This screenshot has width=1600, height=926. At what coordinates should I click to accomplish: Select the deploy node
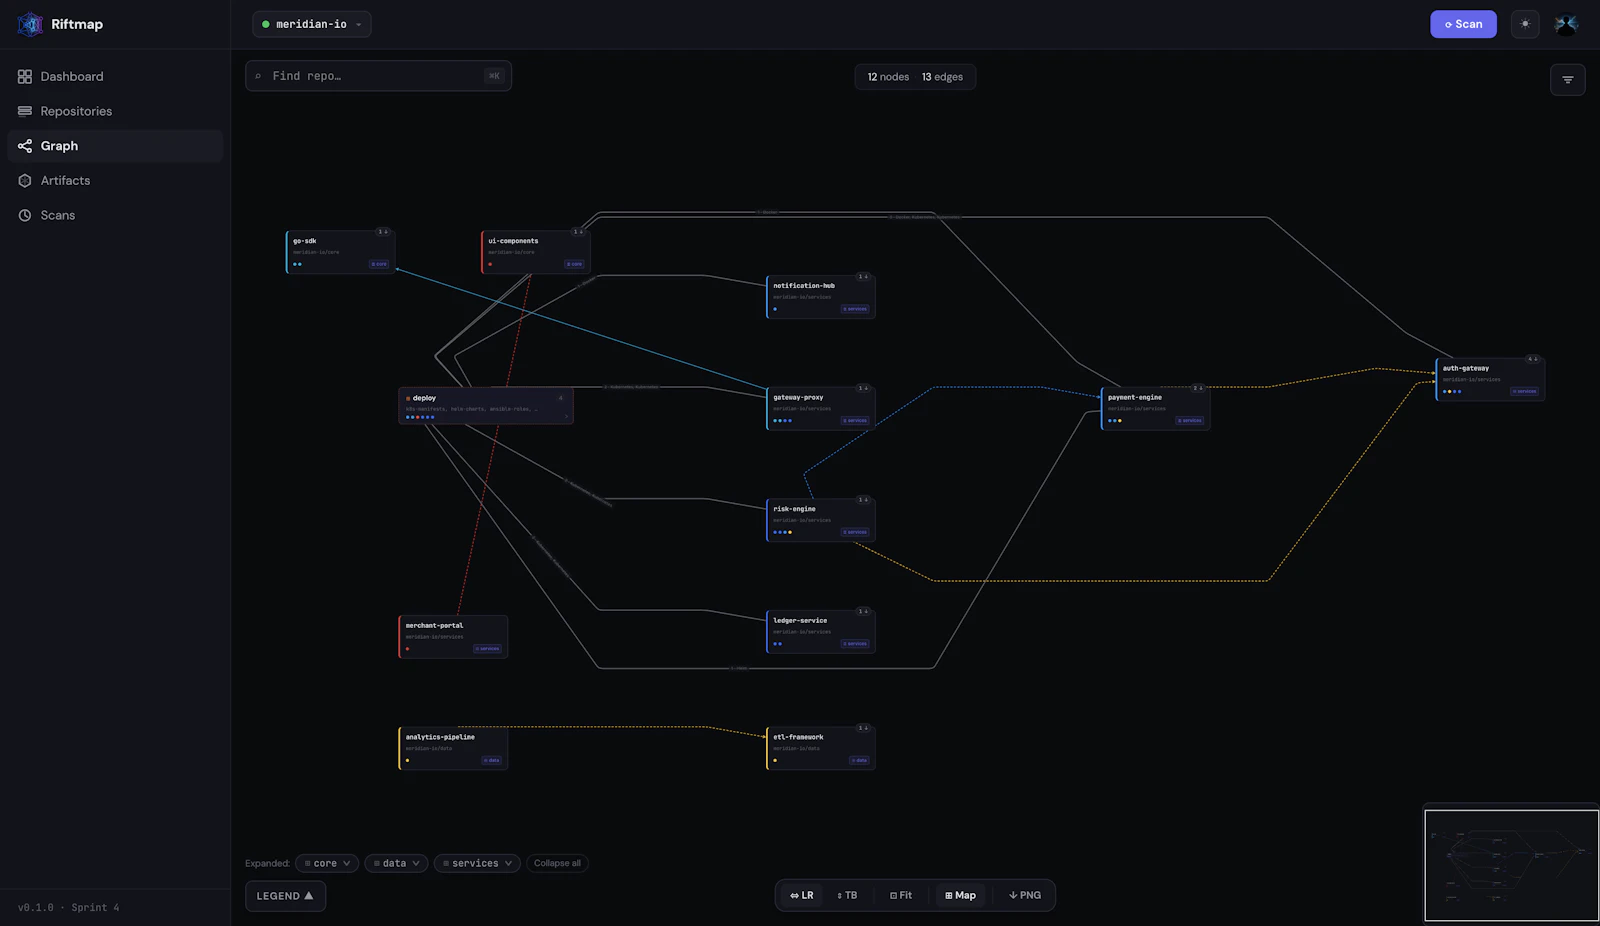click(486, 406)
